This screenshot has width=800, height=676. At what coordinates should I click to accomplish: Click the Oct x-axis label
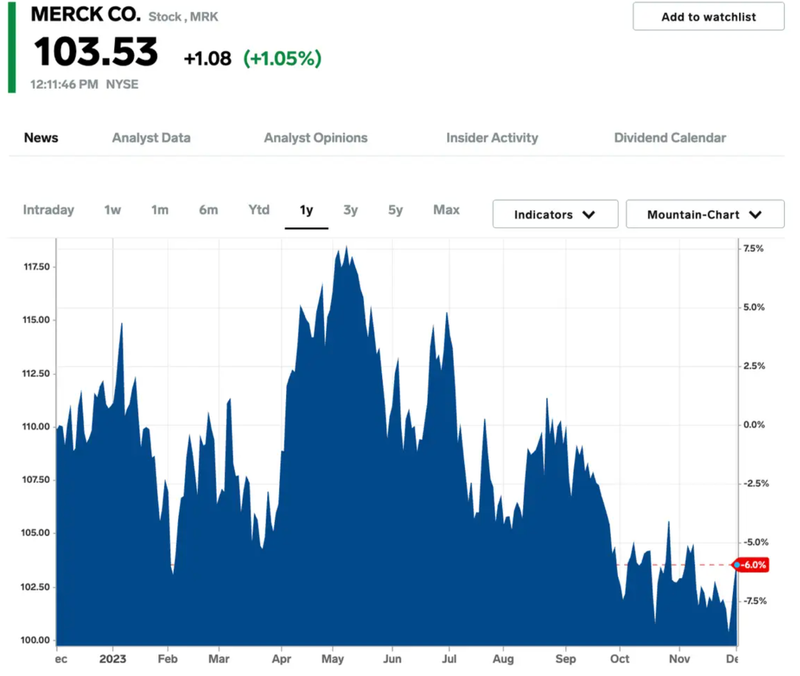pyautogui.click(x=619, y=659)
